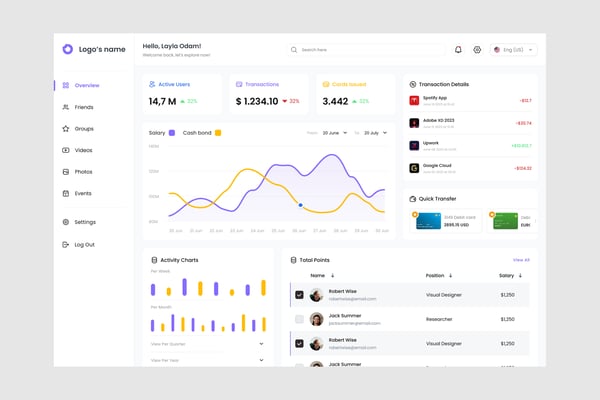Toggle the Salary legend series
The width and height of the screenshot is (600, 400).
point(172,133)
